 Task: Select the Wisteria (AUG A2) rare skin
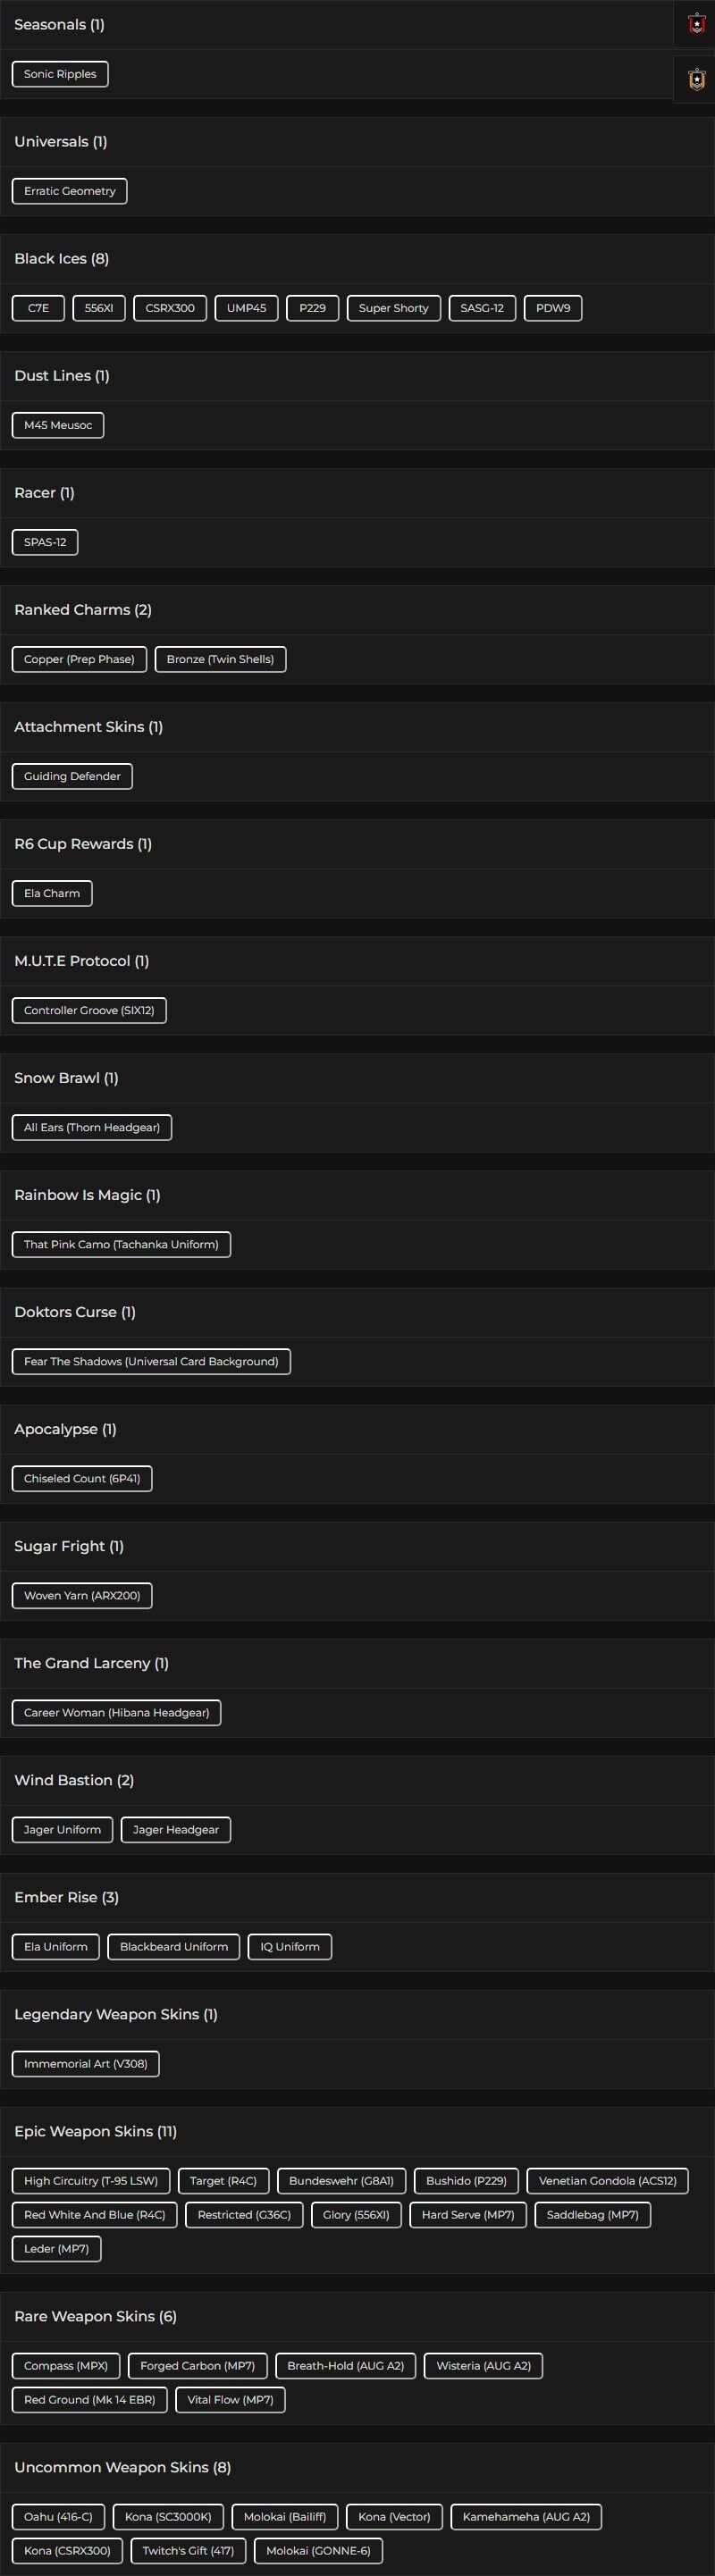(x=483, y=2365)
